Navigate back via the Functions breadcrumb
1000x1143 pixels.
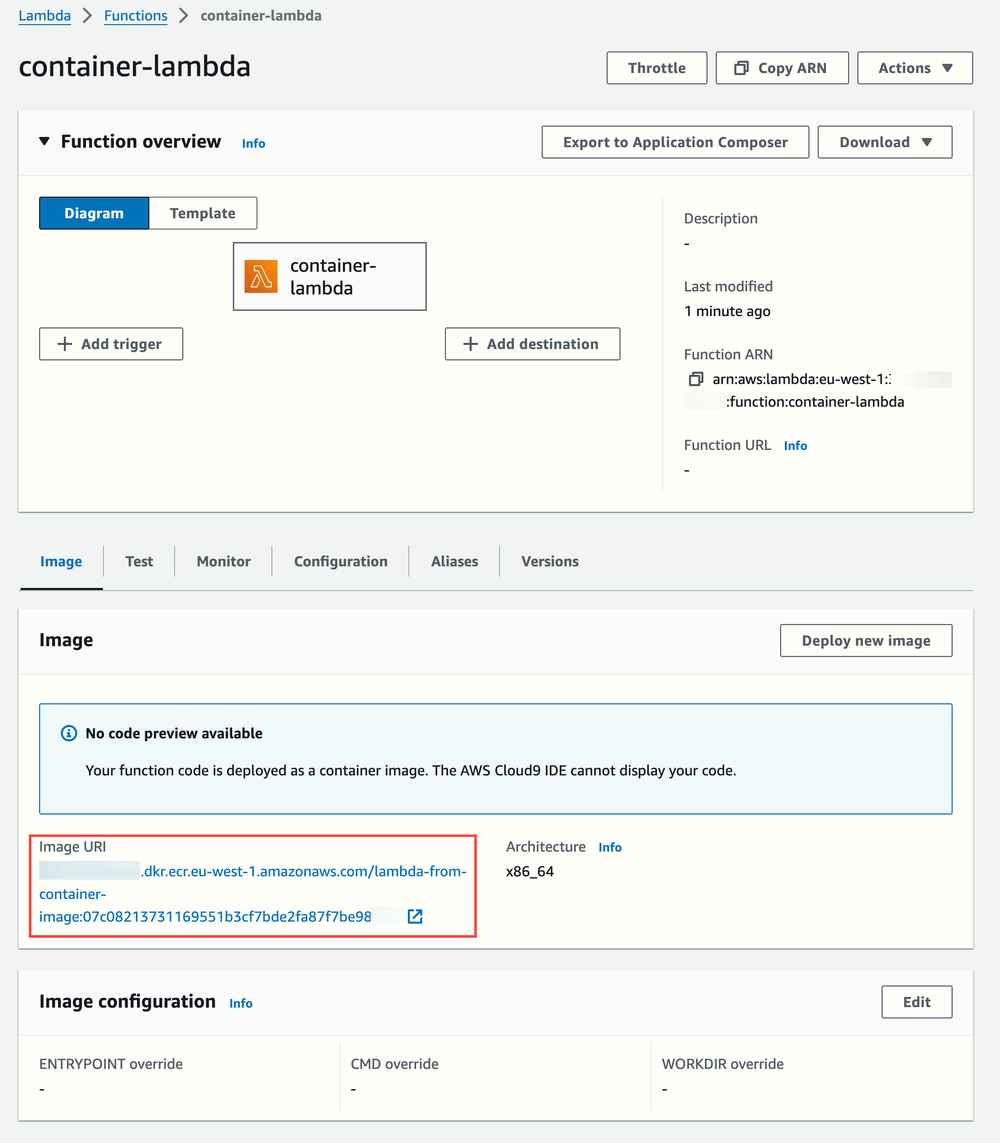[x=135, y=15]
